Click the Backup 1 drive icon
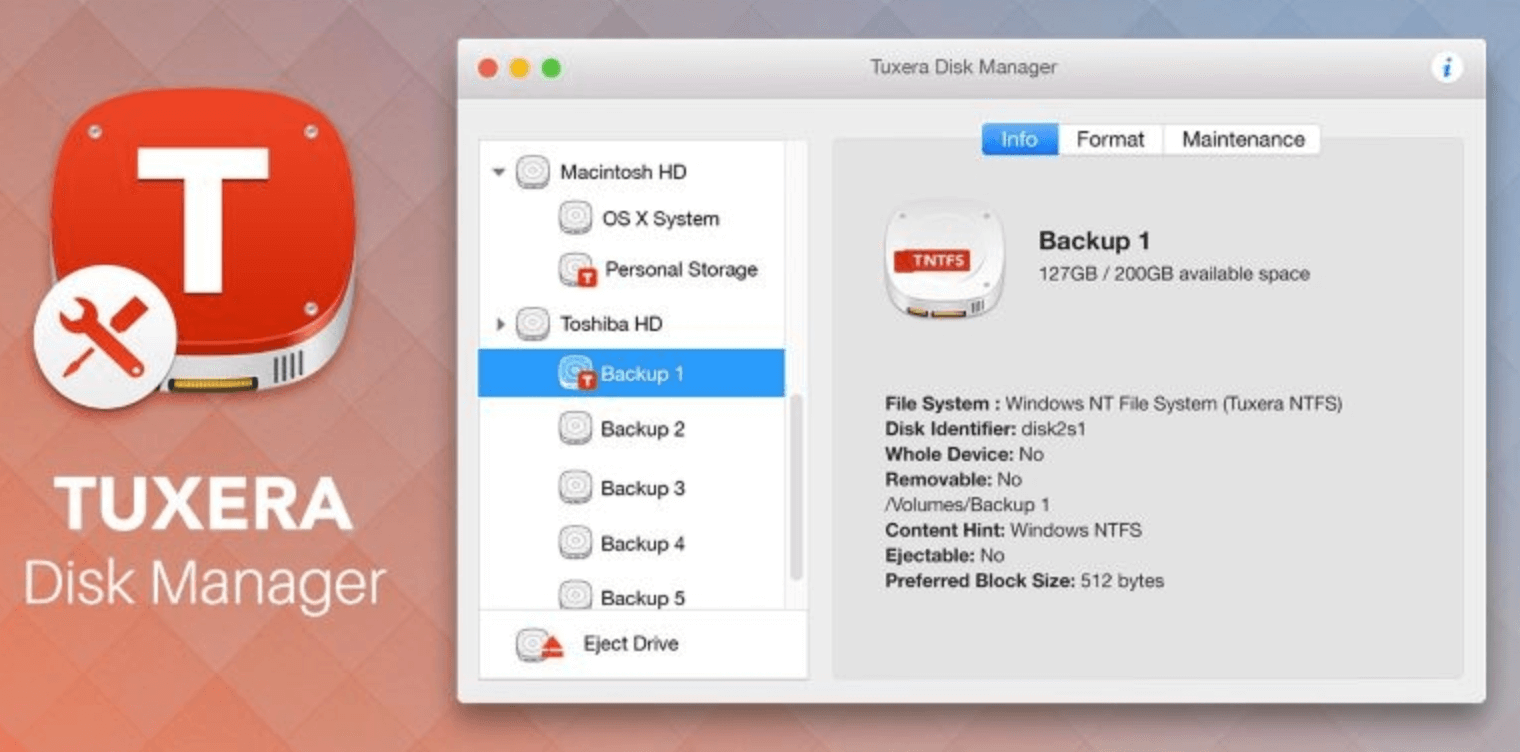 pyautogui.click(x=575, y=373)
